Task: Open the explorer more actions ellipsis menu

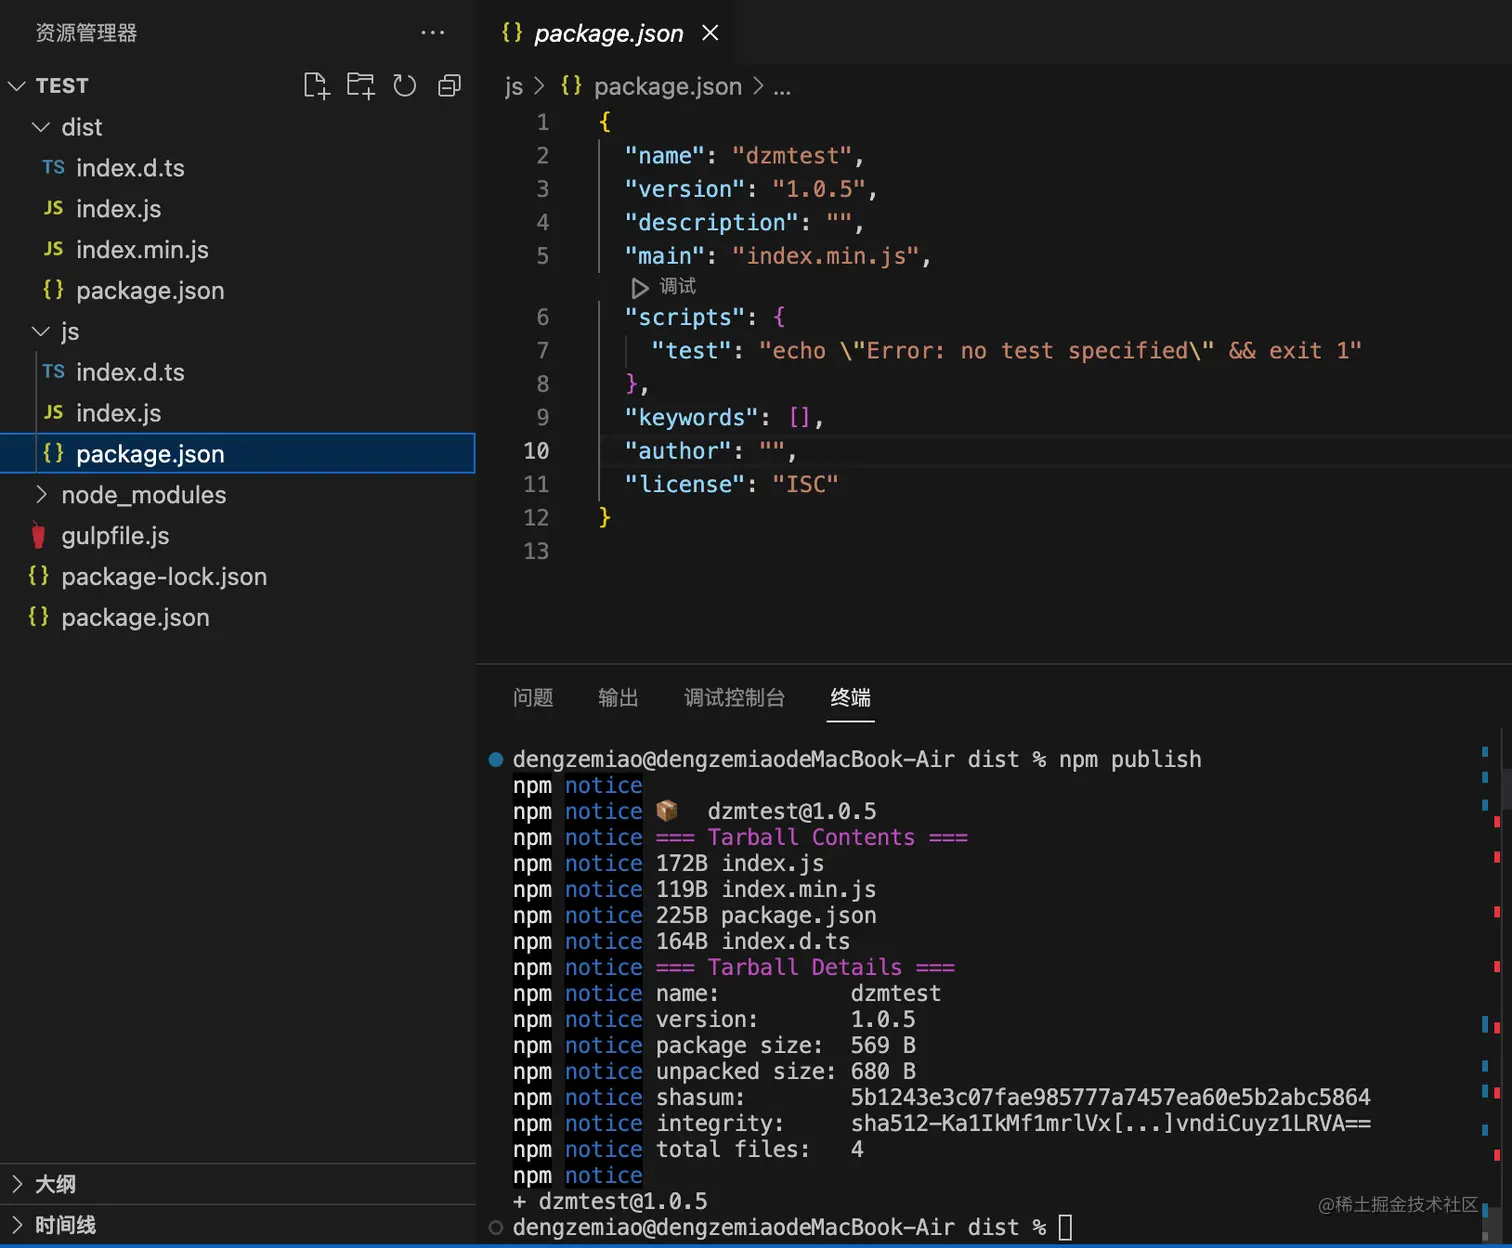Action: click(432, 33)
